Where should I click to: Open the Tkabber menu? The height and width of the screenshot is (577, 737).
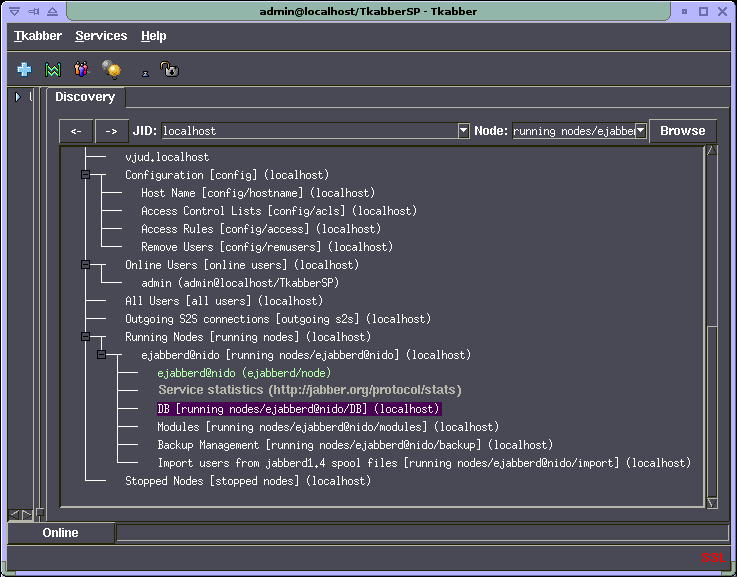pos(38,36)
